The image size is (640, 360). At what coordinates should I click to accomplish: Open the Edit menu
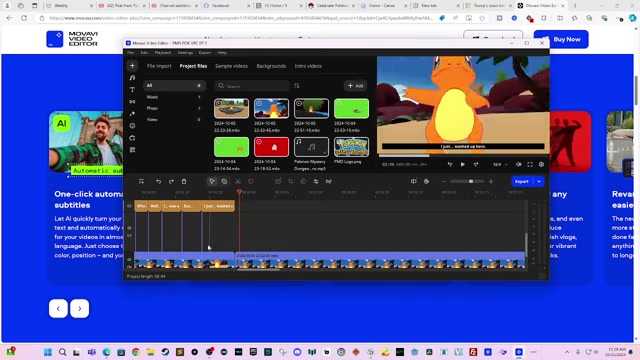144,53
